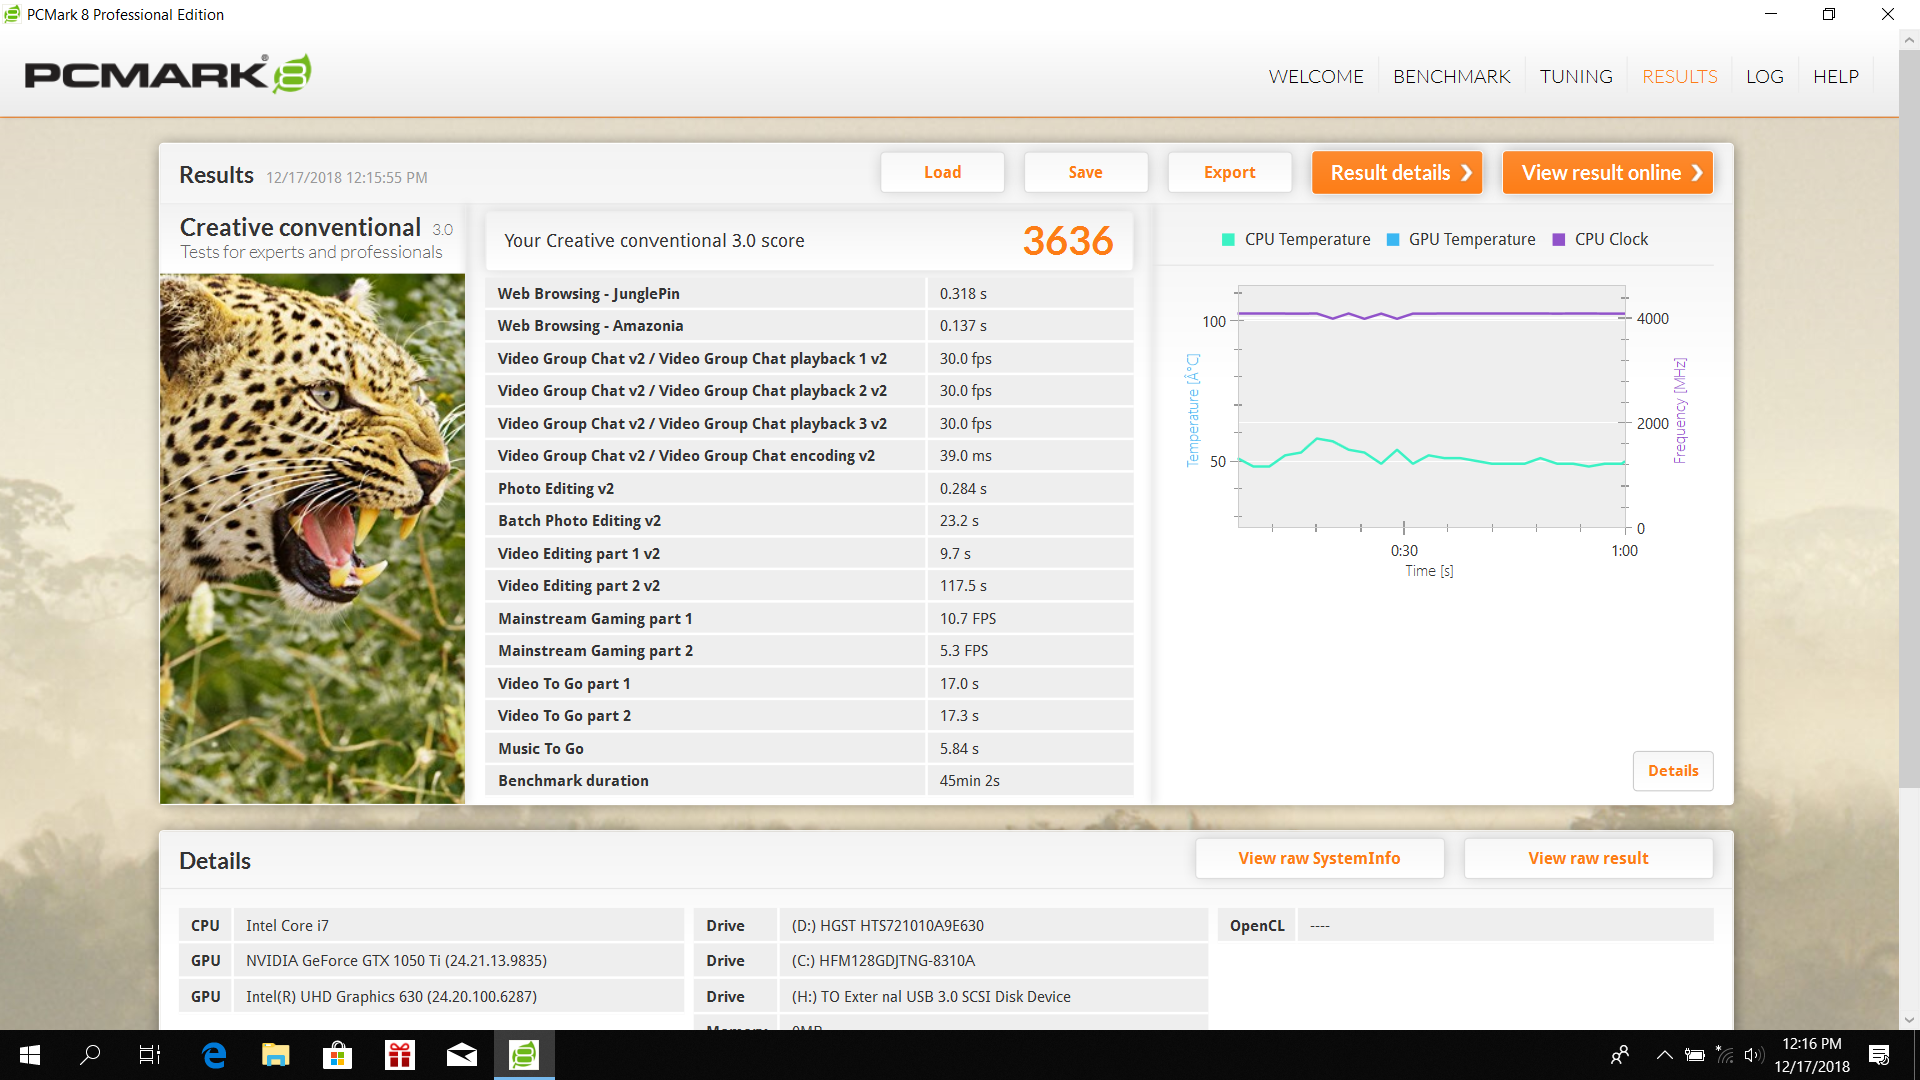Select the RESULTS tab
The height and width of the screenshot is (1080, 1920).
click(x=1680, y=77)
